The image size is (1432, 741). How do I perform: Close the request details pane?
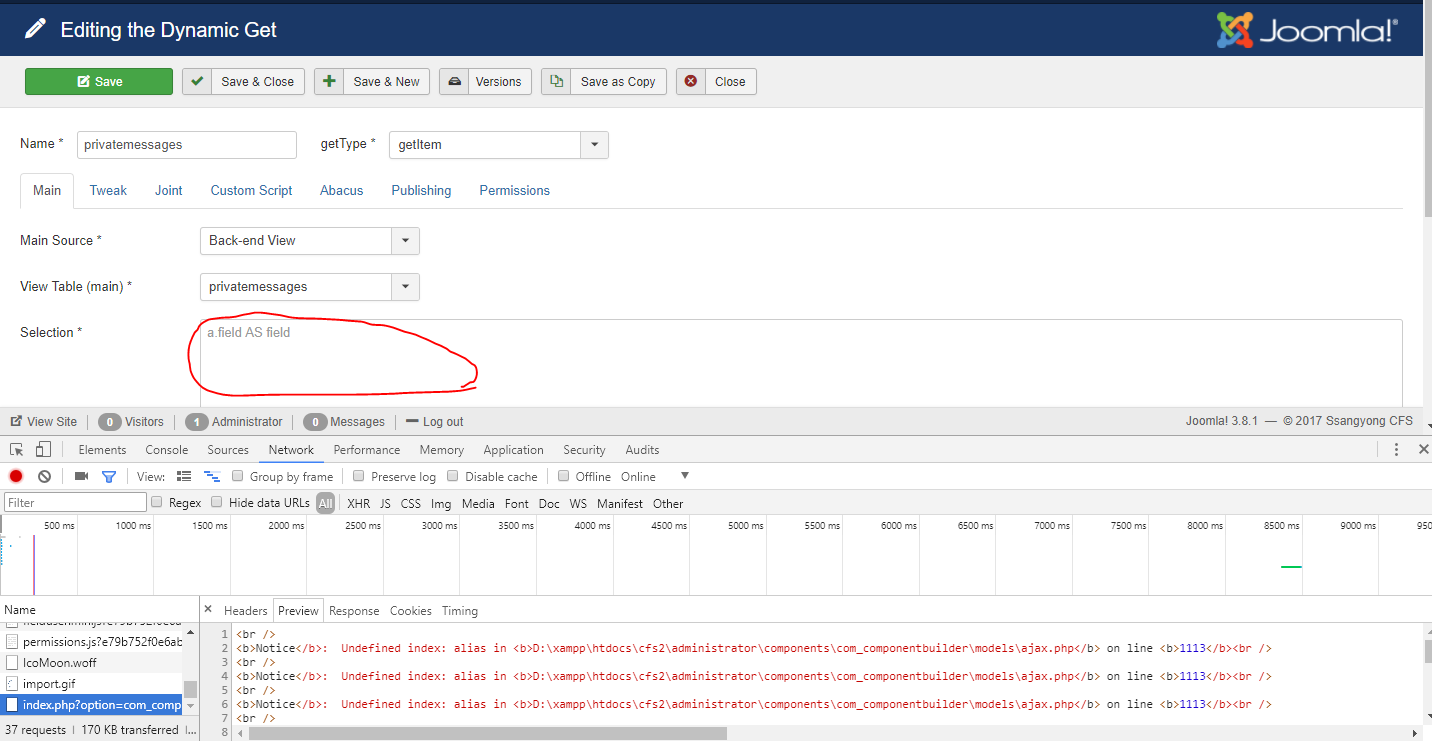[208, 609]
